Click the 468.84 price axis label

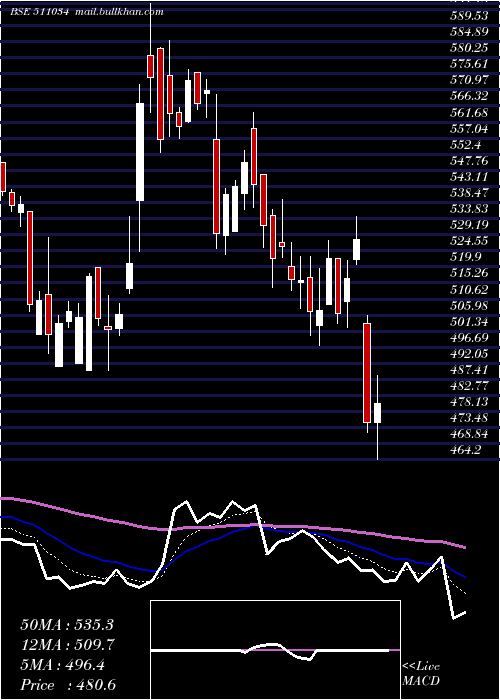pyautogui.click(x=468, y=435)
